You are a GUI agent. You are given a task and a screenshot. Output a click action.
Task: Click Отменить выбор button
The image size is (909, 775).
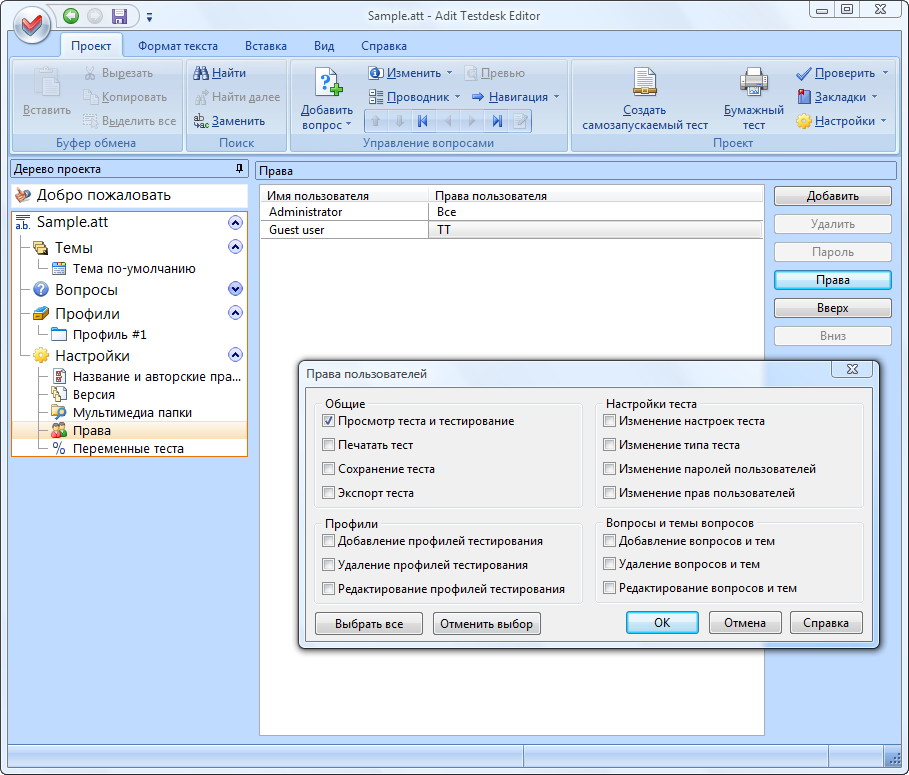[486, 624]
